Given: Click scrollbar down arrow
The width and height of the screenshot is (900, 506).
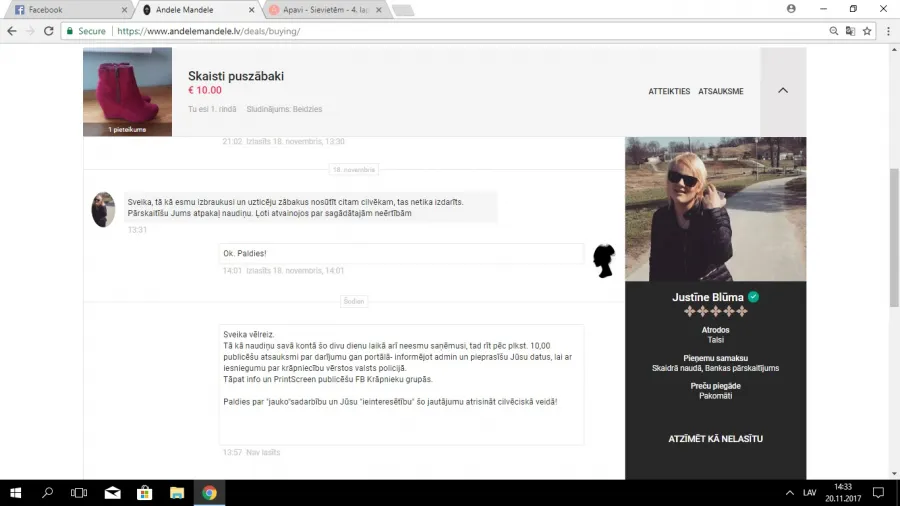Looking at the screenshot, I should pyautogui.click(x=894, y=474).
